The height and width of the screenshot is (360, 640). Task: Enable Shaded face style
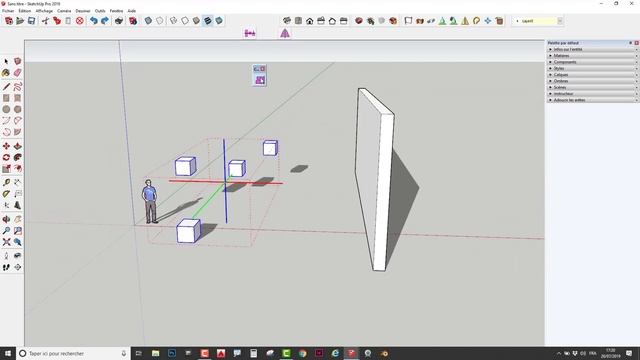(x=196, y=21)
